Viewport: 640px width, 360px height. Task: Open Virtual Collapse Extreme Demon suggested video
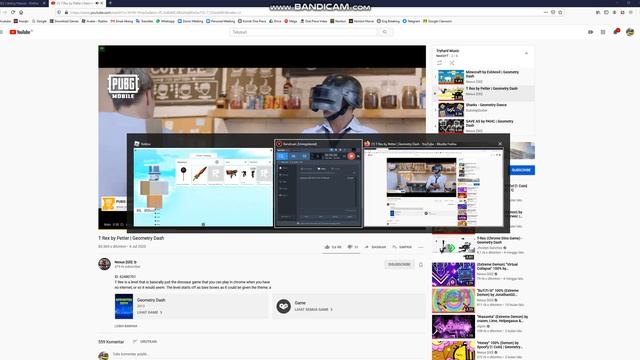pos(483,273)
